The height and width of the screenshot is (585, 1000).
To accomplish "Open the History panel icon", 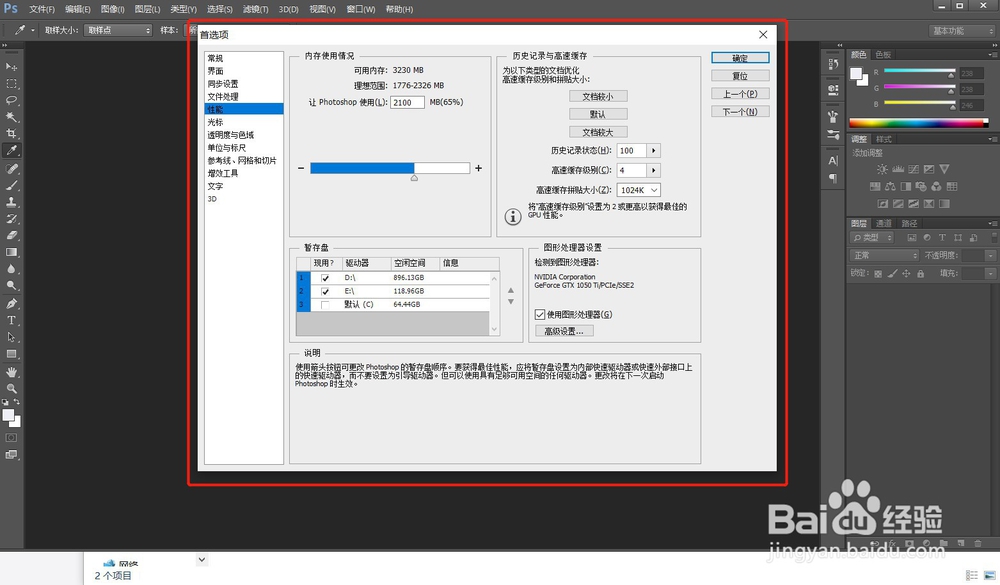I will [x=833, y=64].
